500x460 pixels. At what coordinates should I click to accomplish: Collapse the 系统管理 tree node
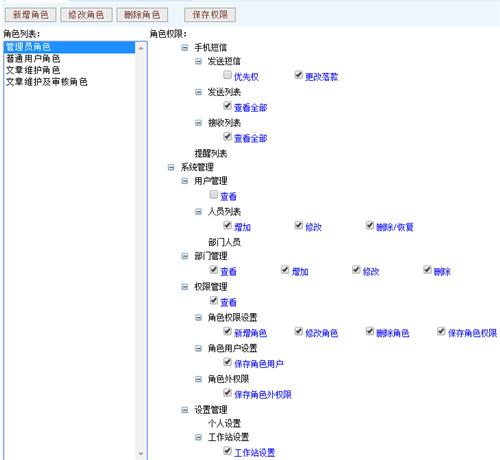171,167
